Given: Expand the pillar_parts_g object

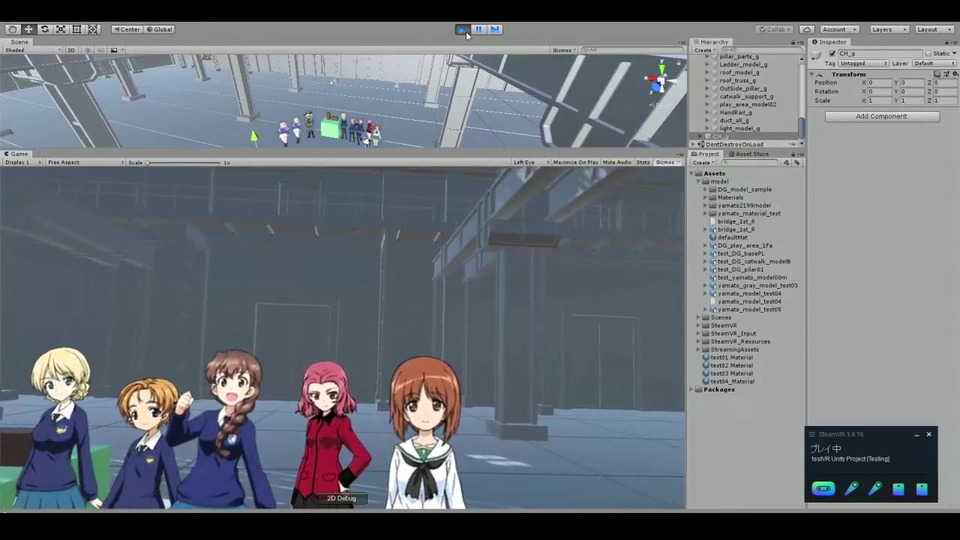Looking at the screenshot, I should click(x=707, y=56).
